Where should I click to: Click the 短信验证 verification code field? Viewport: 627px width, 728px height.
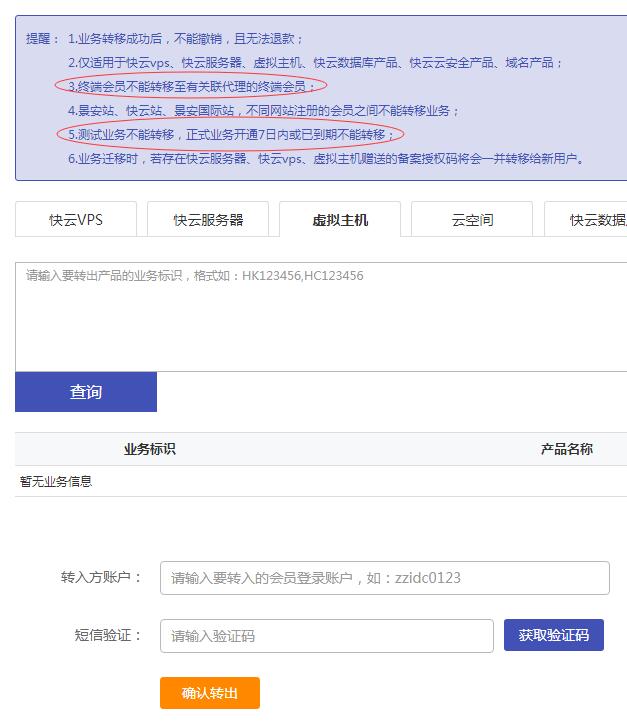coord(327,636)
